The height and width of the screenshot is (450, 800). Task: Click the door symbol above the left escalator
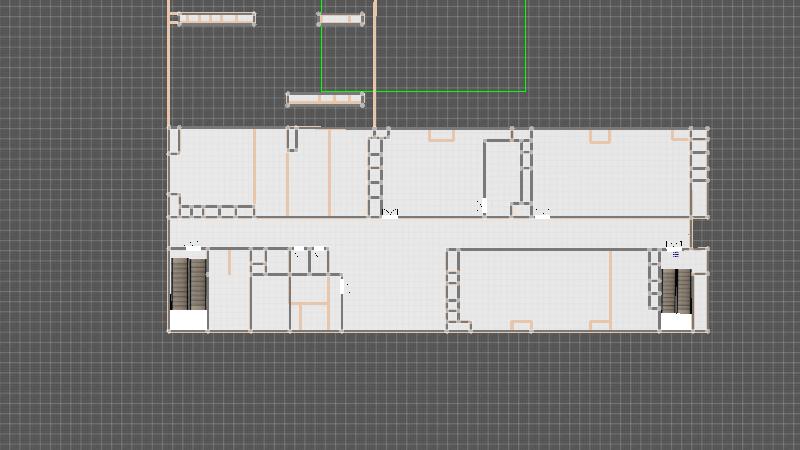click(x=193, y=245)
